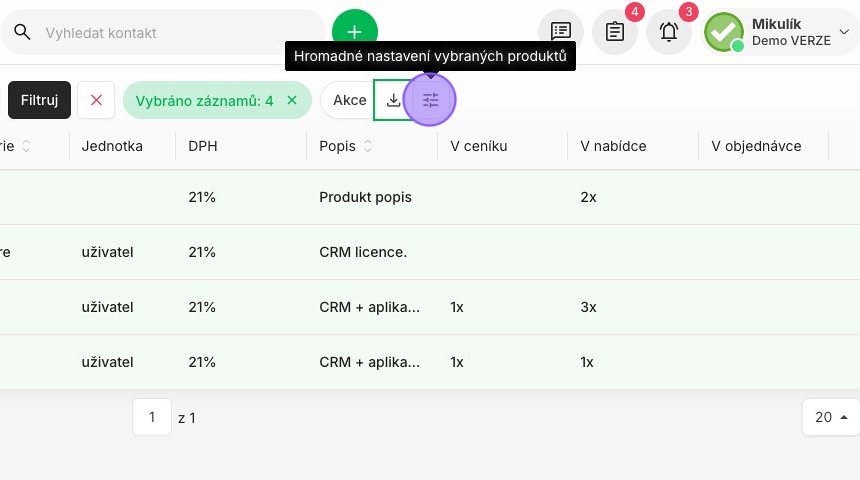
Task: Deselect the 4 selected records
Action: (292, 100)
